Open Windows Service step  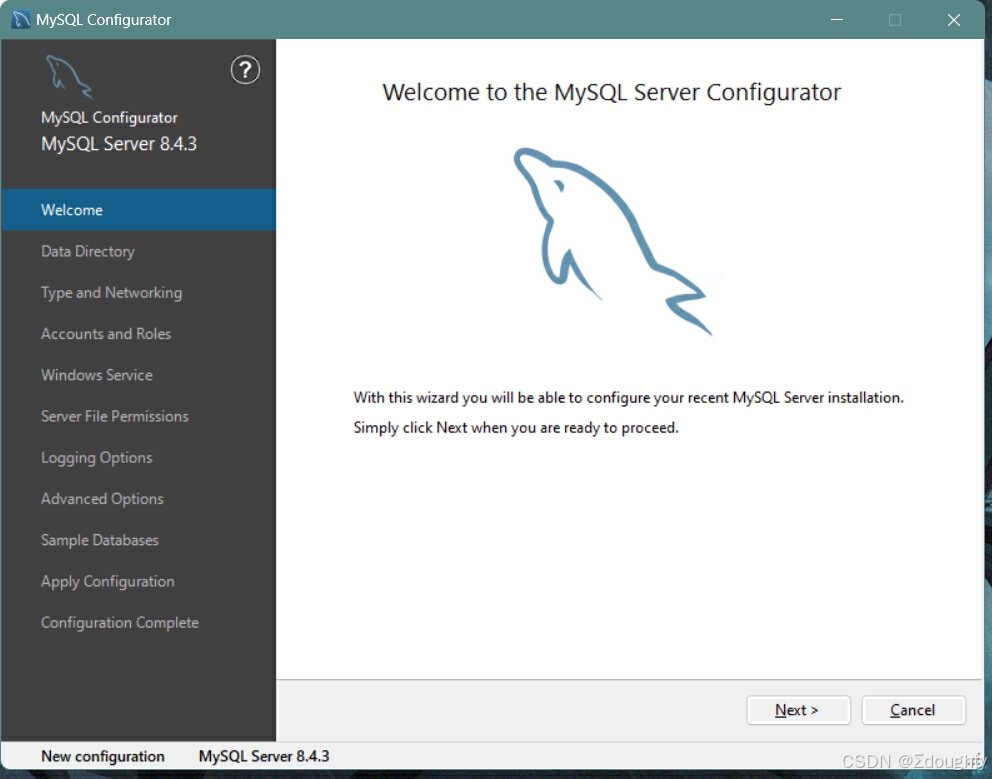pos(139,375)
